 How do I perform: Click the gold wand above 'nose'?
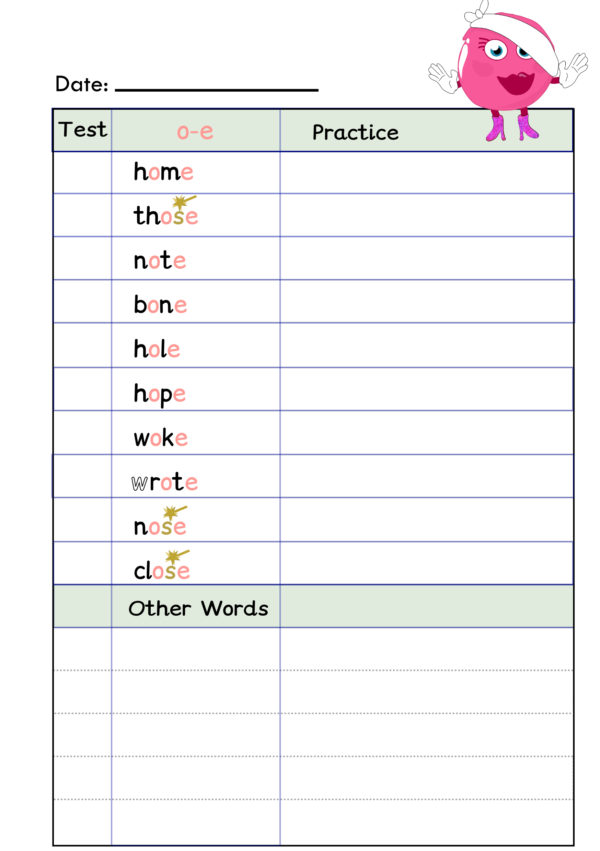175,513
